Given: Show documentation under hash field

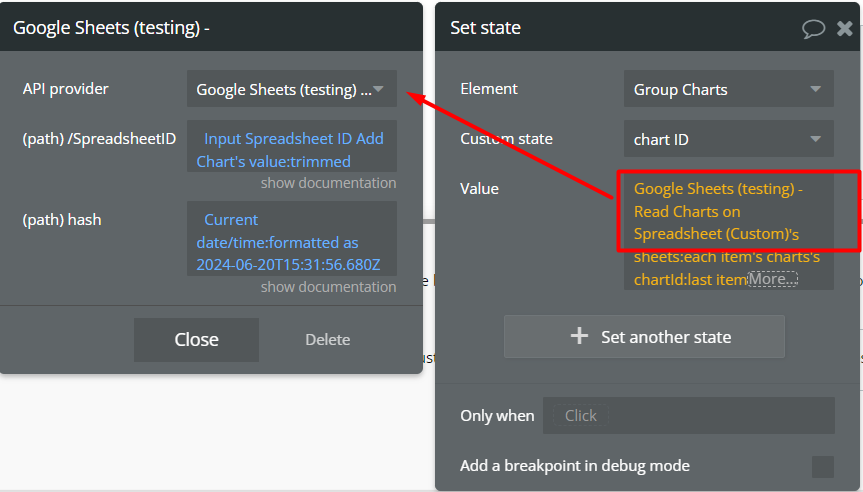Looking at the screenshot, I should click(328, 287).
